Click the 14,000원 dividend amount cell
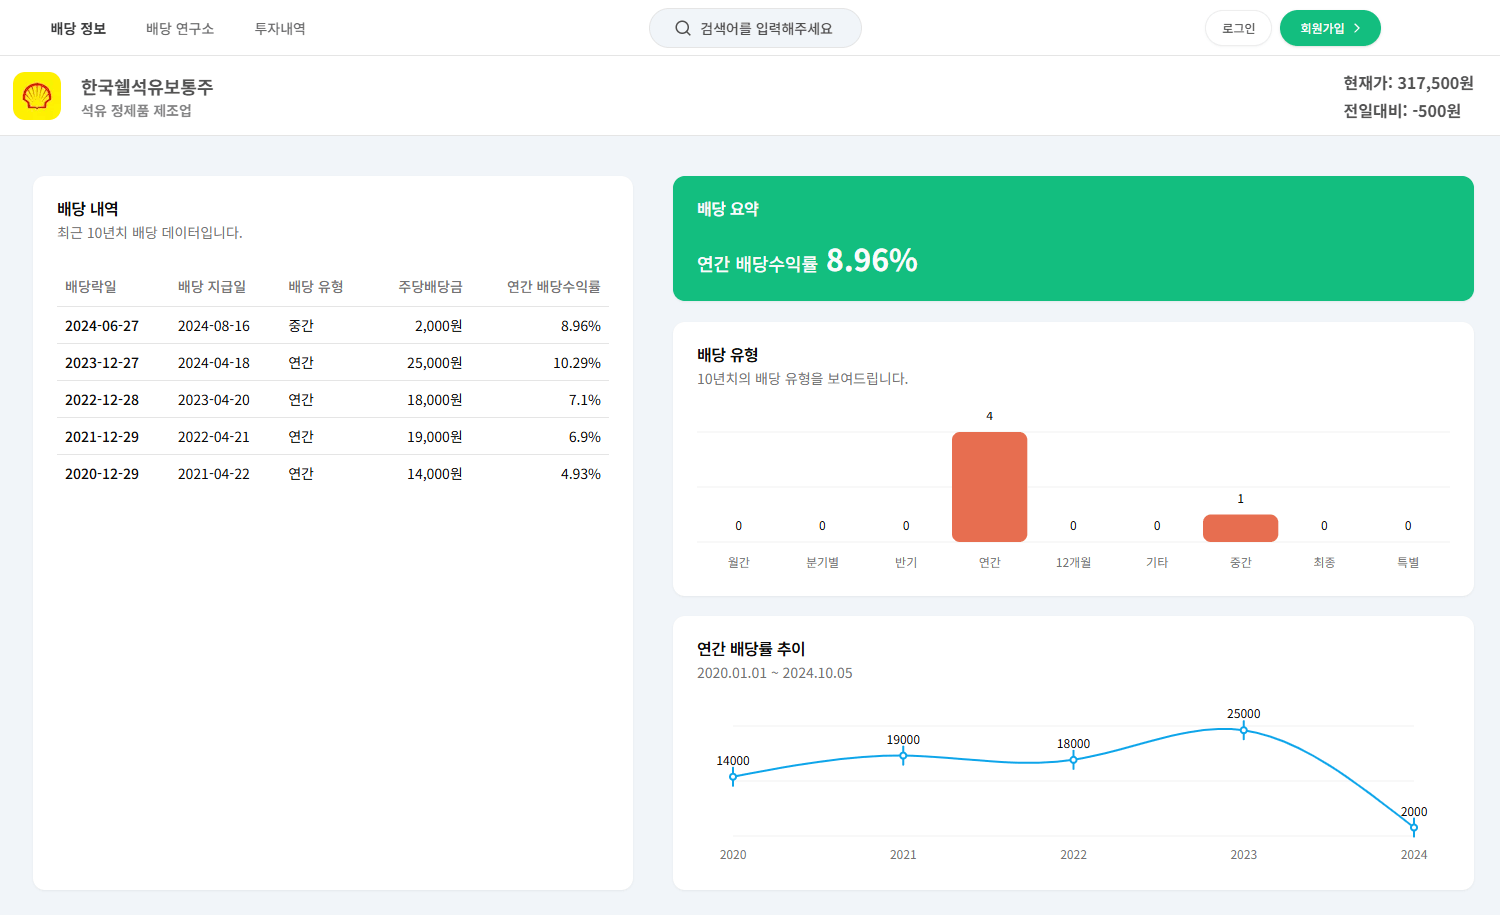 434,474
